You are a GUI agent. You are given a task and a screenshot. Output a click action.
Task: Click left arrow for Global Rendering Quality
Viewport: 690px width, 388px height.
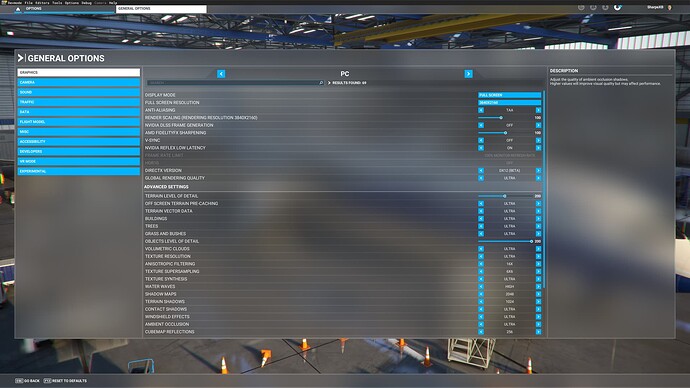pos(481,178)
